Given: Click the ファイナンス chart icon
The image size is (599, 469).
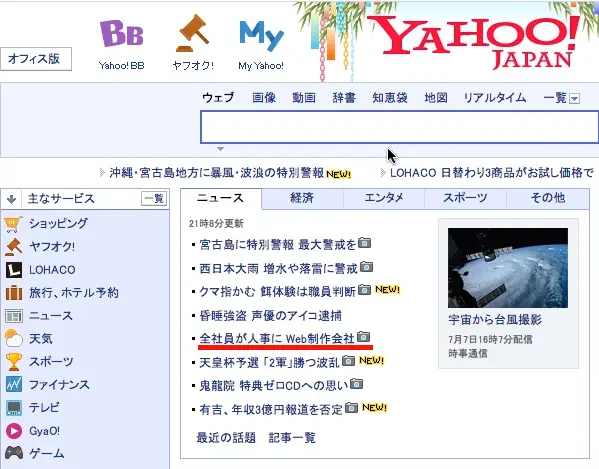Looking at the screenshot, I should tap(14, 385).
